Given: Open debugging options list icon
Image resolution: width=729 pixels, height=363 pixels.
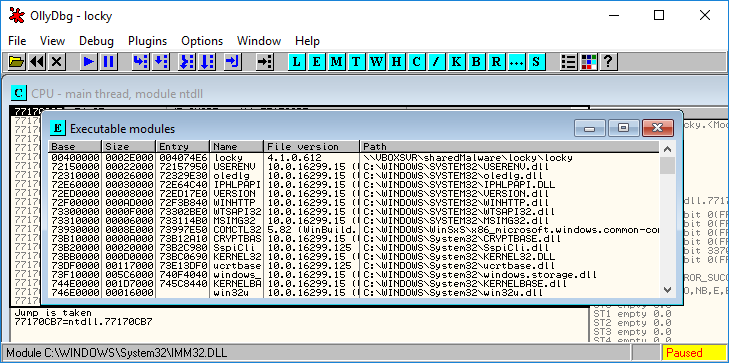Looking at the screenshot, I should point(569,61).
